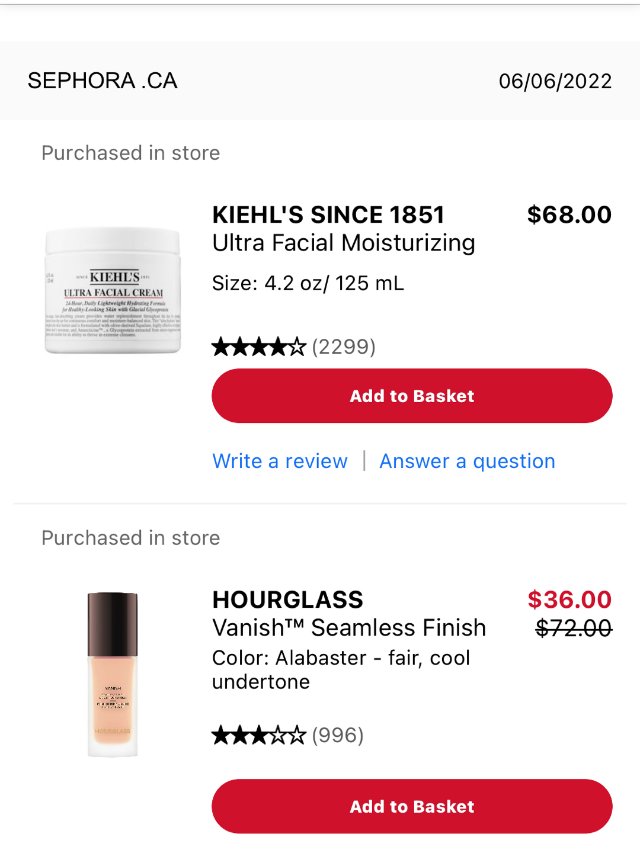
Task: Add Hourglass Vanish foundation to basket
Action: click(411, 806)
